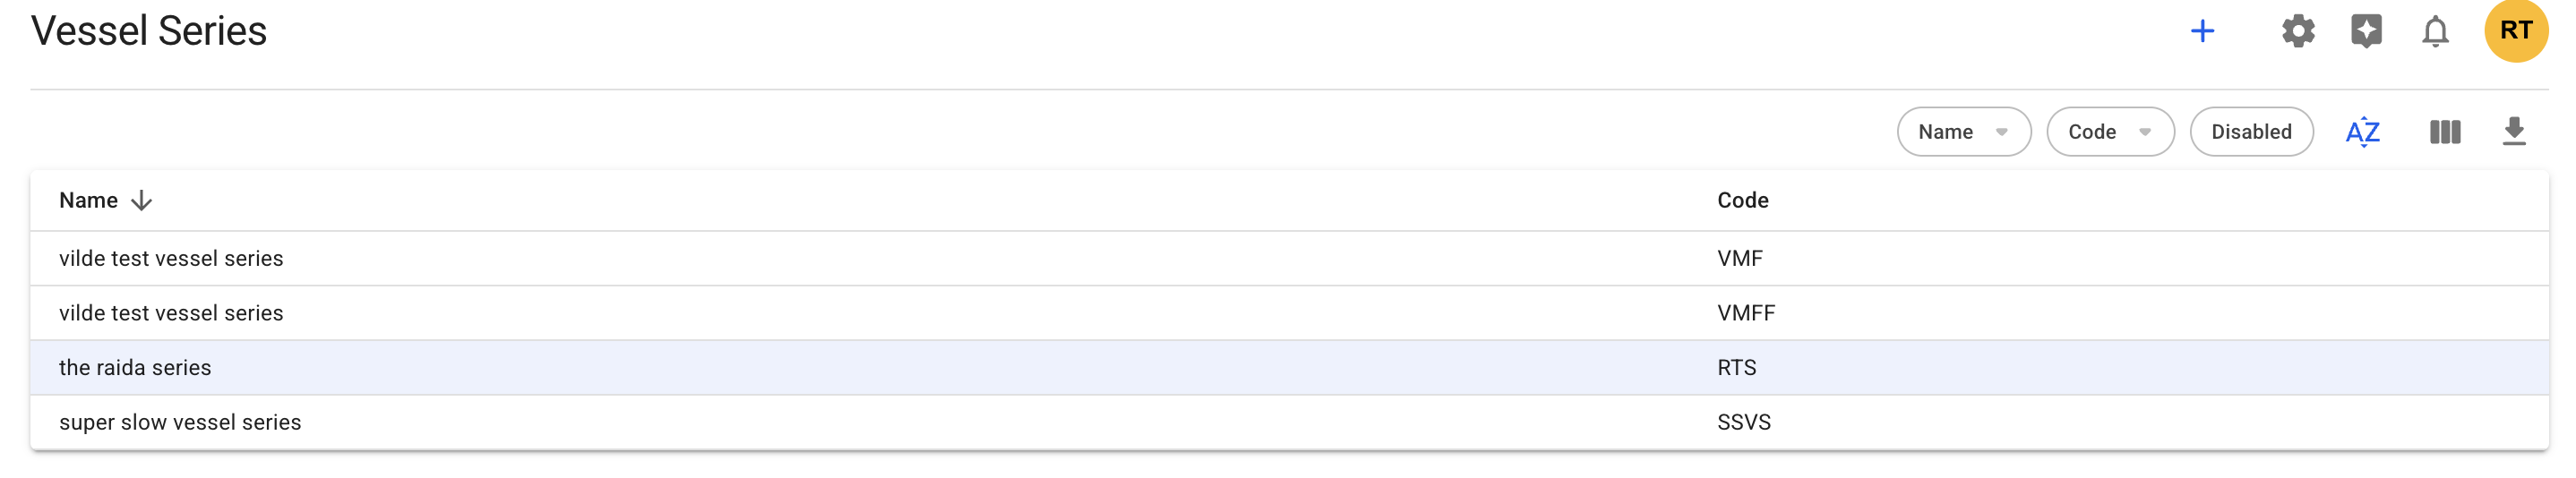Image resolution: width=2576 pixels, height=478 pixels.
Task: Click the download export icon
Action: coord(2513,132)
